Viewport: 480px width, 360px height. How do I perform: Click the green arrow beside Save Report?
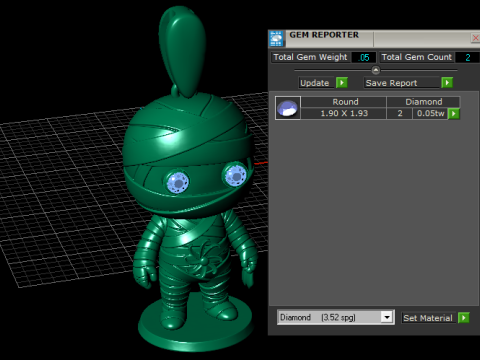pyautogui.click(x=447, y=82)
